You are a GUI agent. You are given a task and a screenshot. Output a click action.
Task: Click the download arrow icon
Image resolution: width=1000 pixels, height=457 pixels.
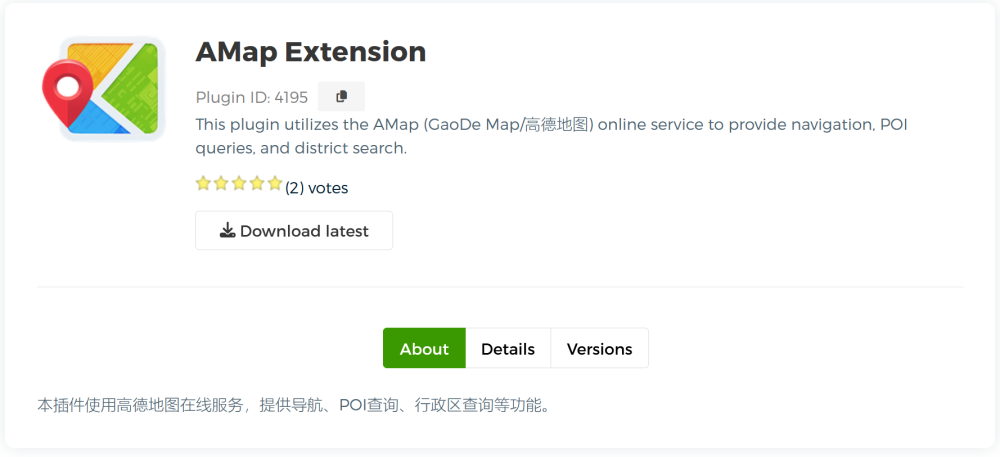pyautogui.click(x=227, y=231)
